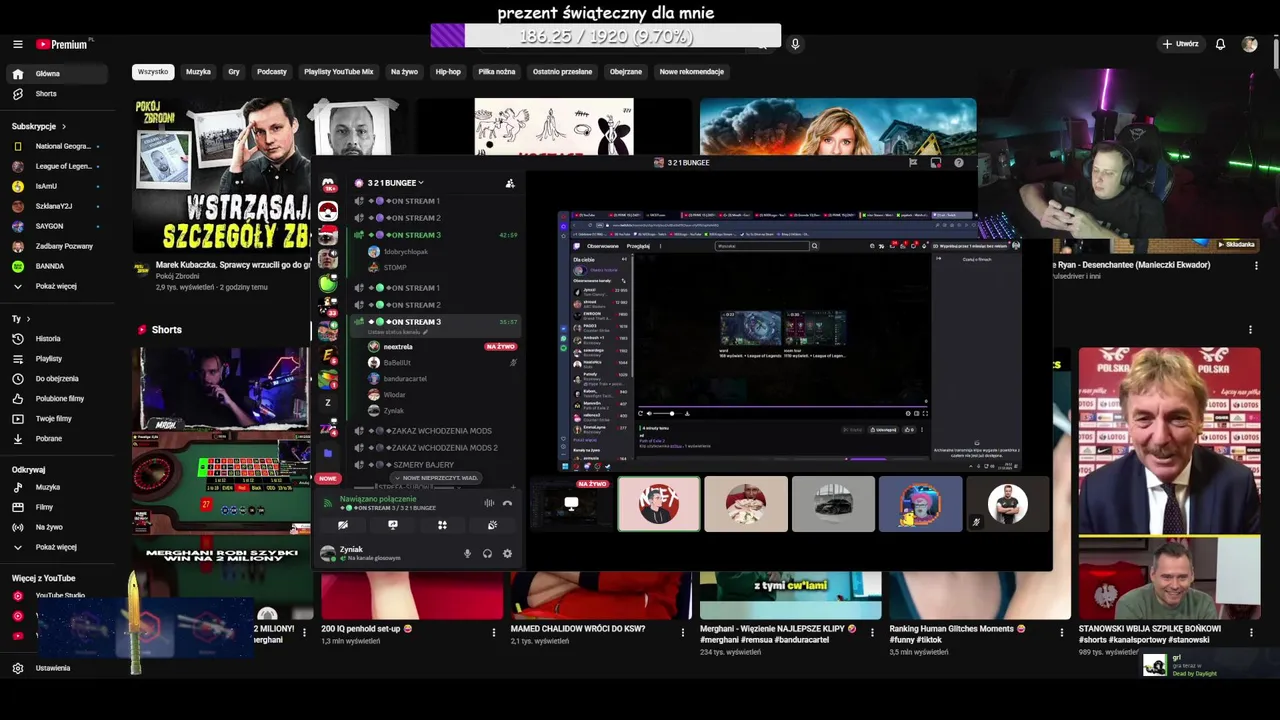Open Twoje filmy in the sidebar

pos(58,419)
